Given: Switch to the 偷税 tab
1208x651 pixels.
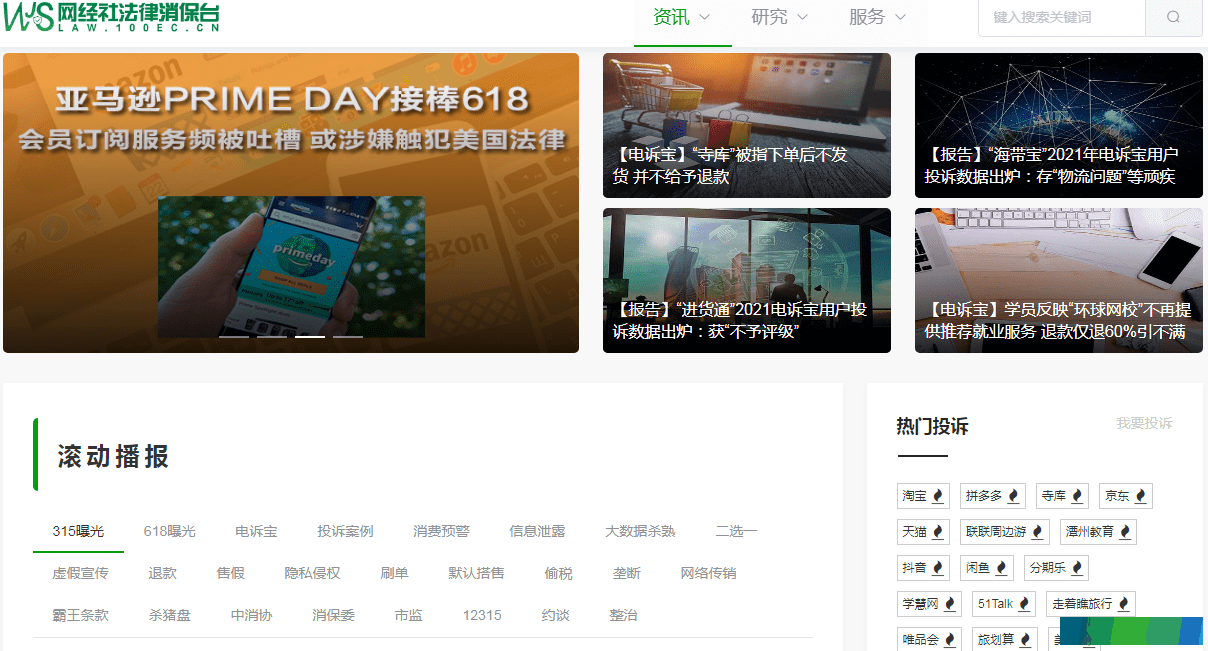Looking at the screenshot, I should (558, 573).
